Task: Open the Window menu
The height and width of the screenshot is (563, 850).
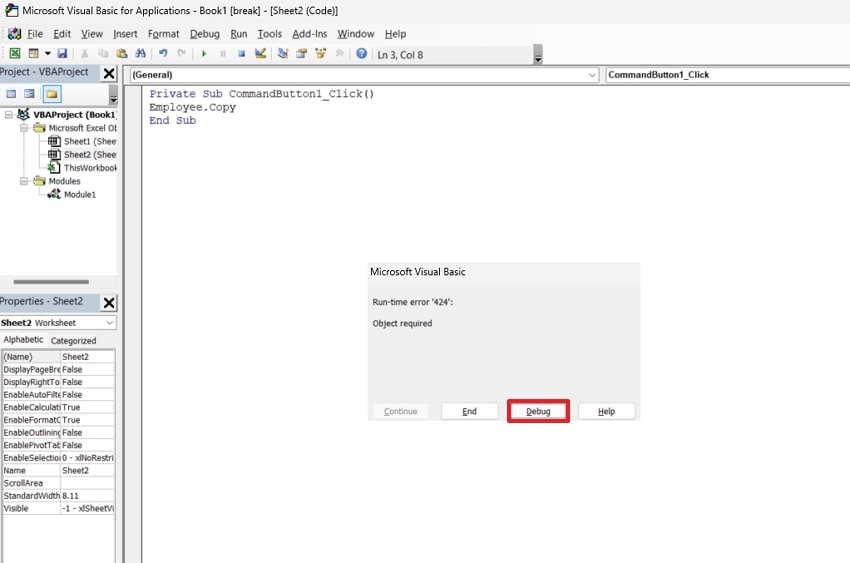Action: (356, 34)
